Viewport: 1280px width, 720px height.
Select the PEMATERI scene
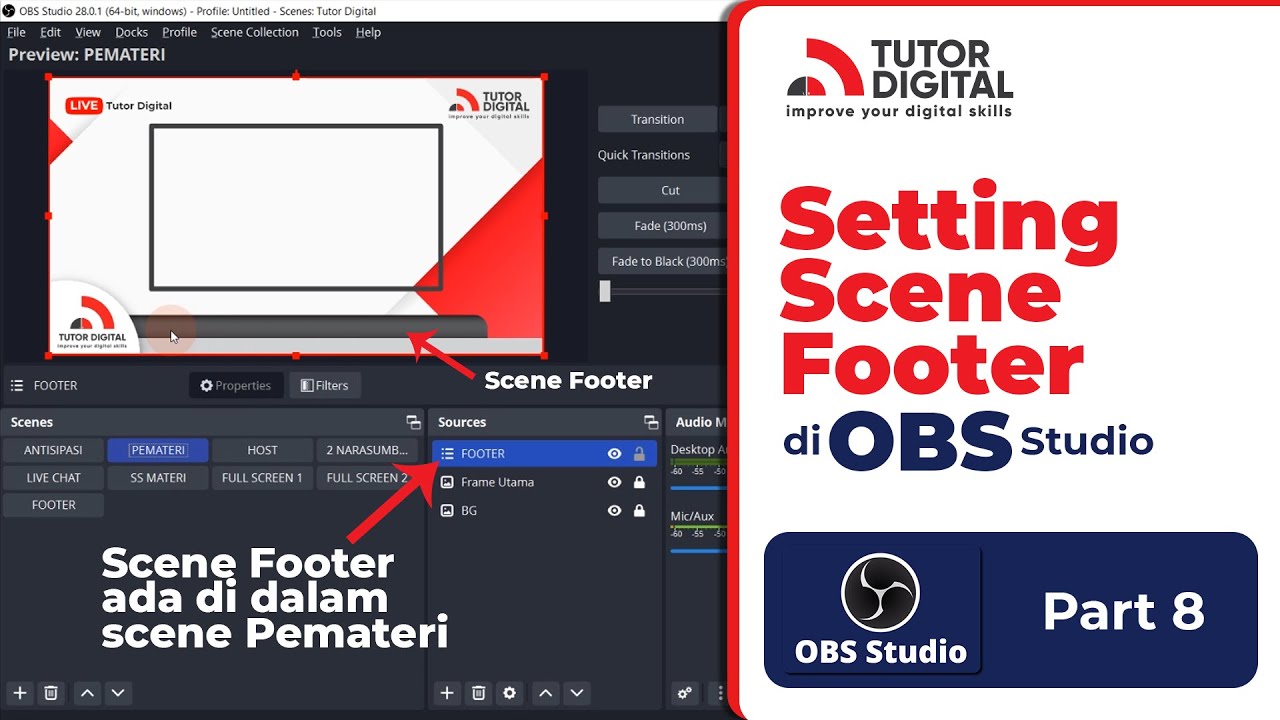(x=158, y=450)
